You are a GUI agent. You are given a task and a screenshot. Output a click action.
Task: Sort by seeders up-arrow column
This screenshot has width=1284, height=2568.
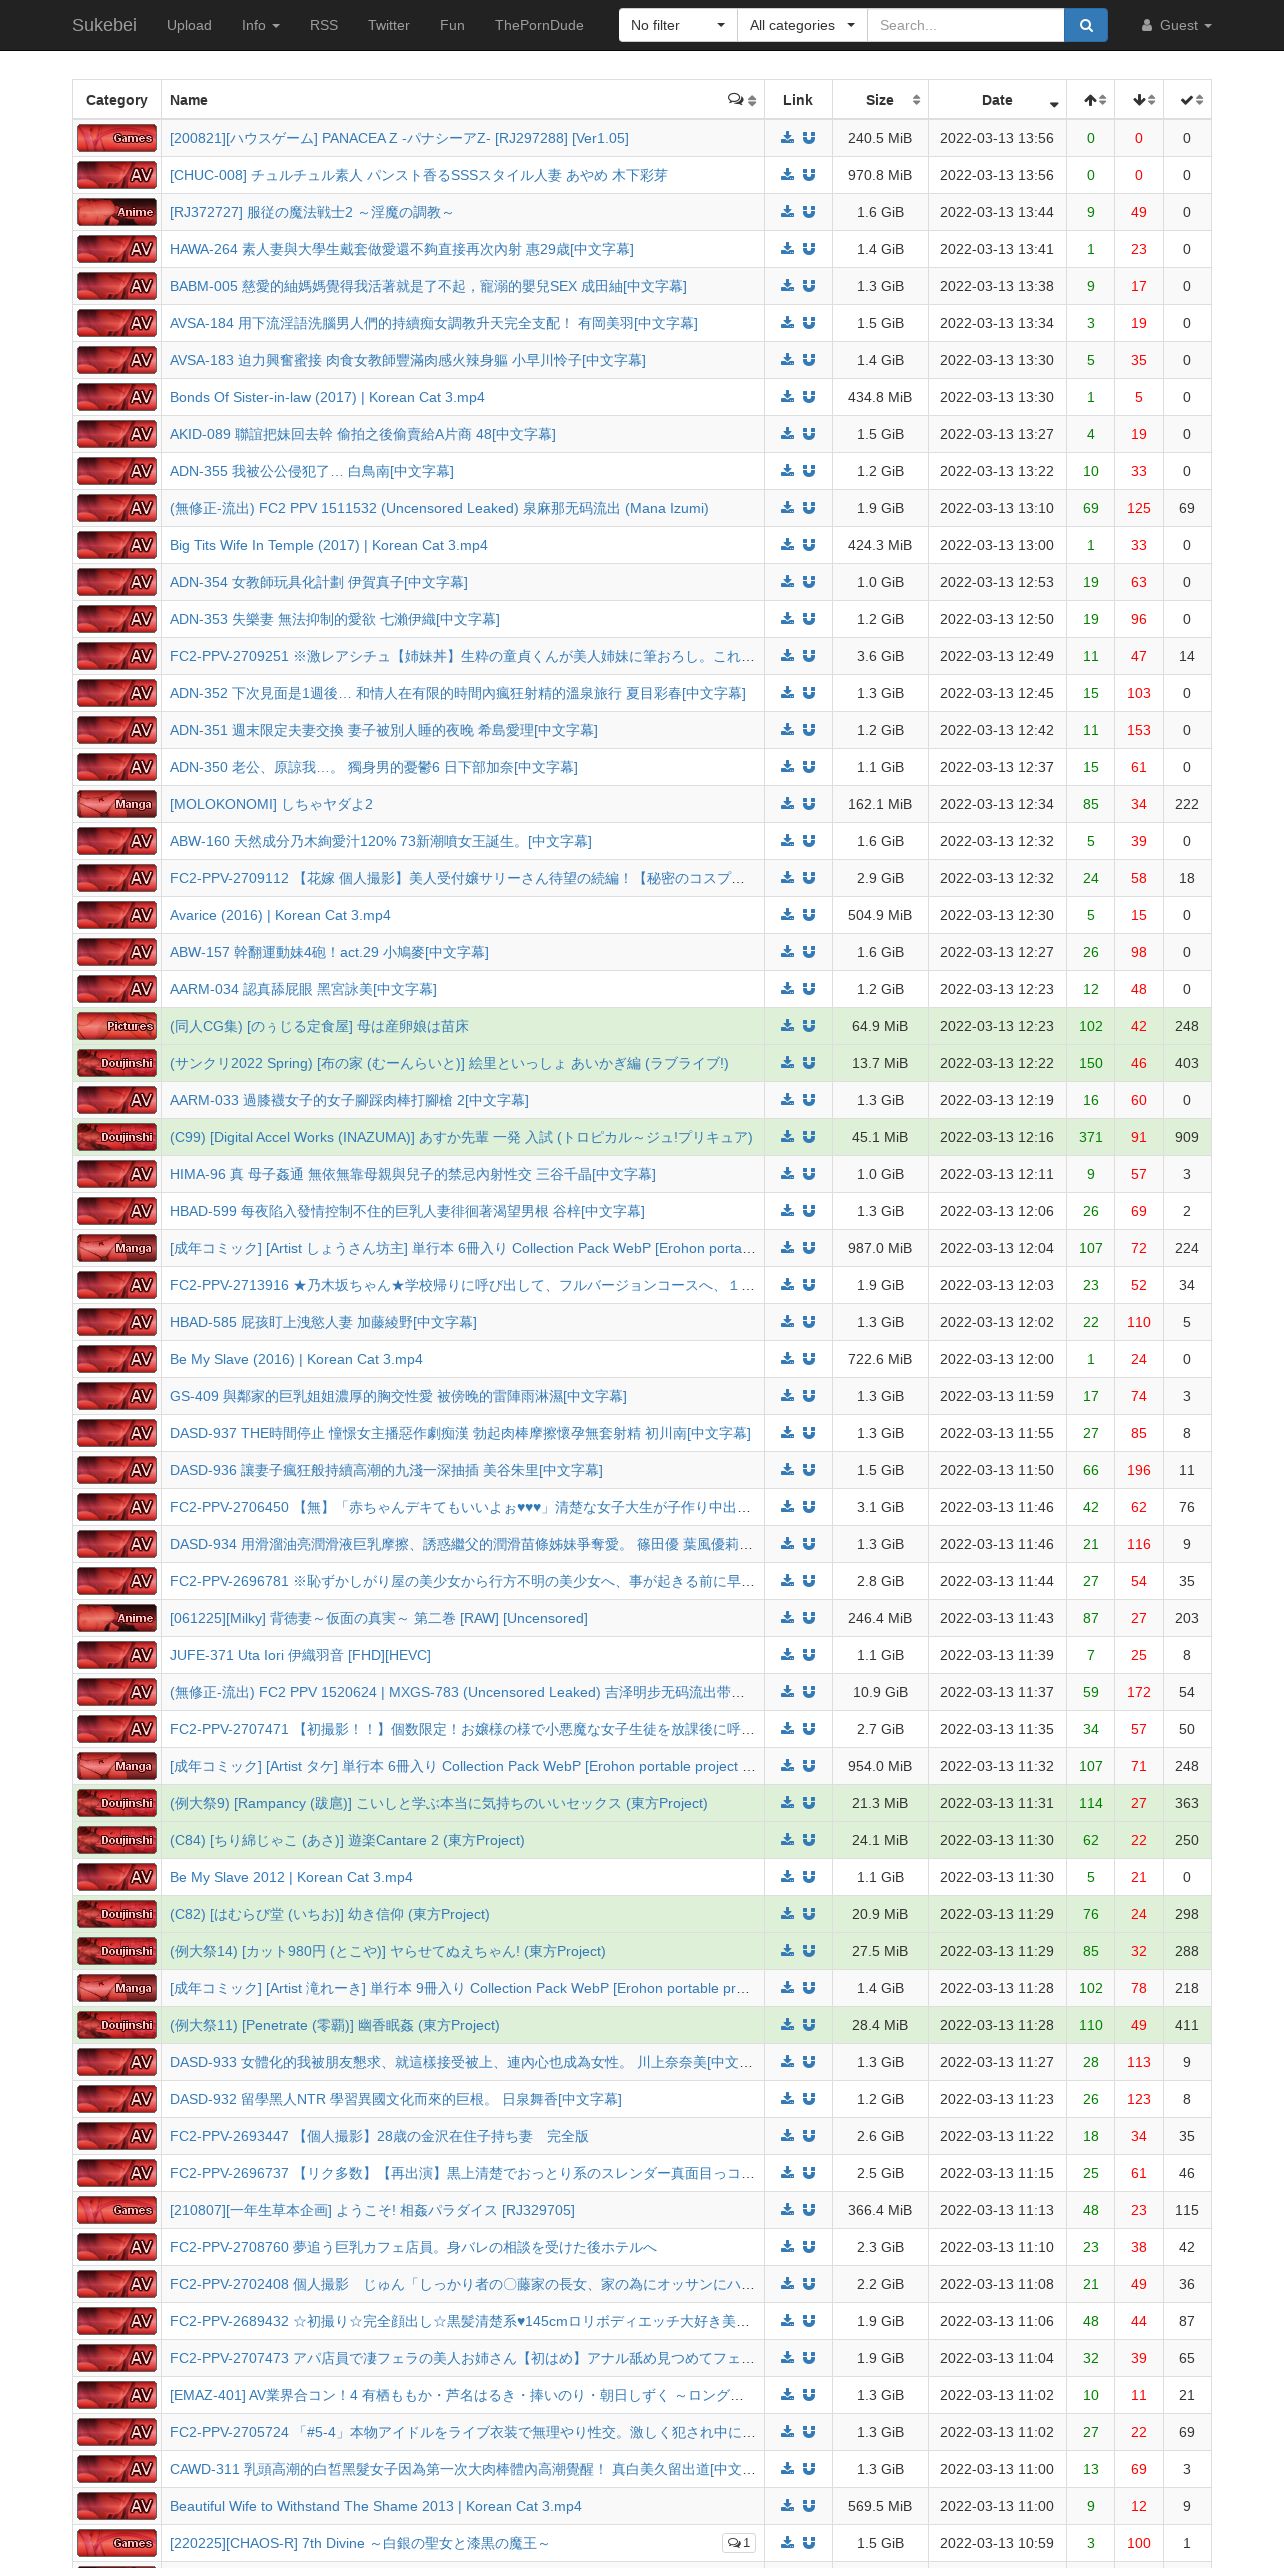pyautogui.click(x=1091, y=100)
